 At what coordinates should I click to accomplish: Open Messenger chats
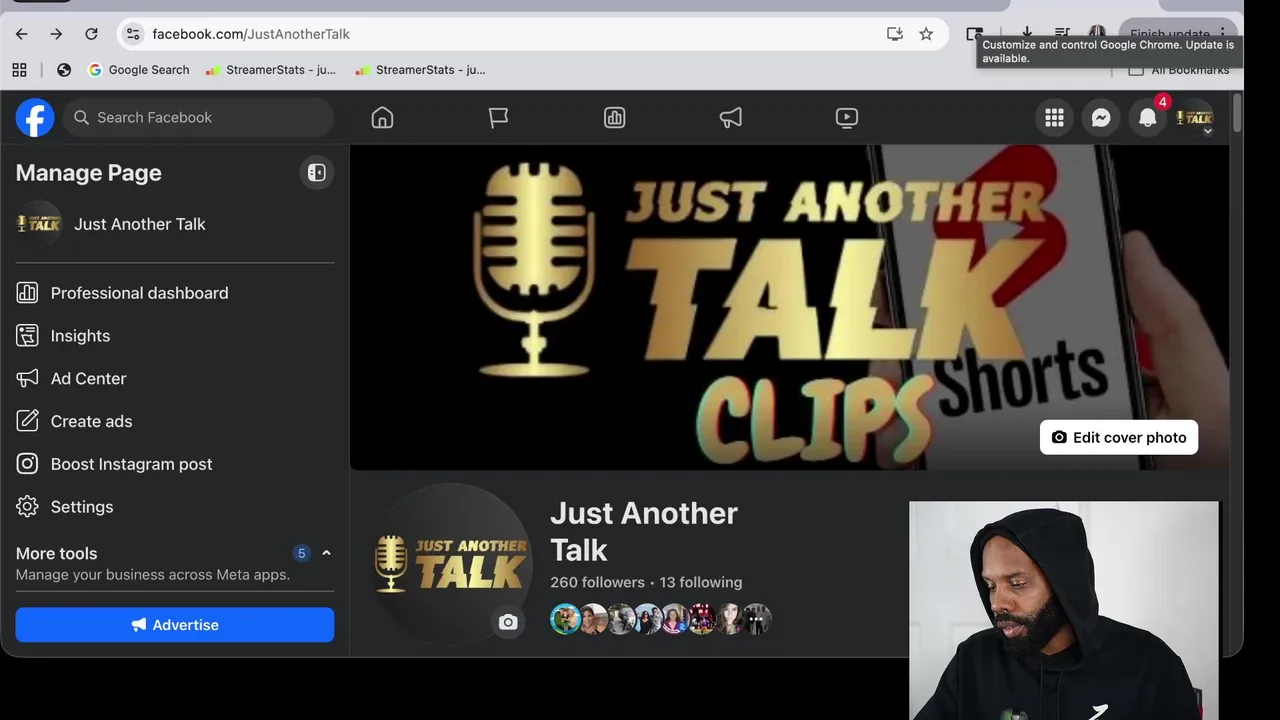click(1101, 118)
